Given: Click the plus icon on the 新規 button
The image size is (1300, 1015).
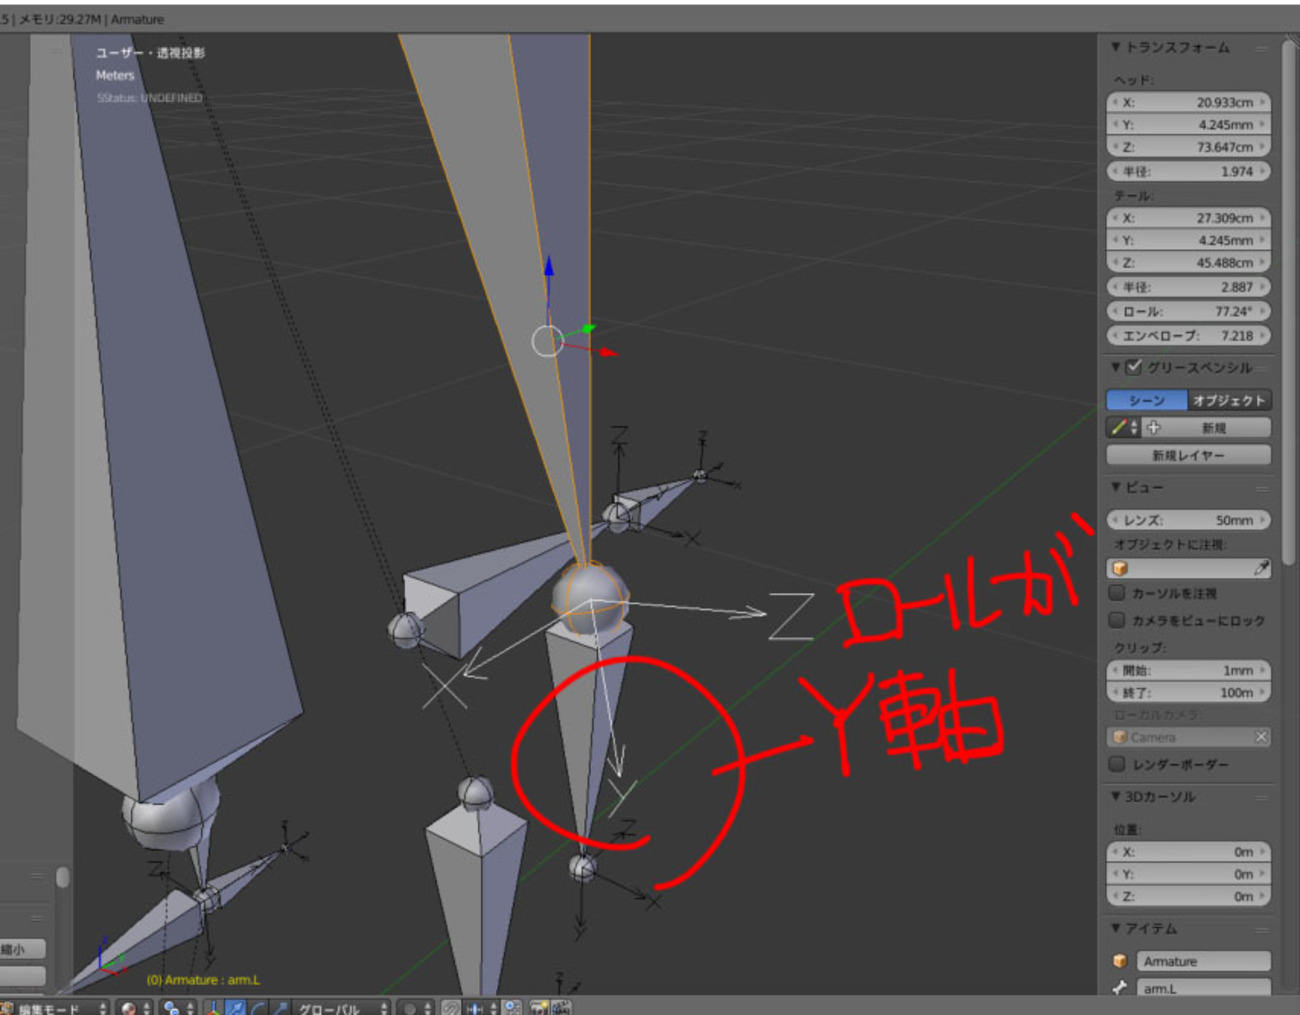Looking at the screenshot, I should point(1153,427).
